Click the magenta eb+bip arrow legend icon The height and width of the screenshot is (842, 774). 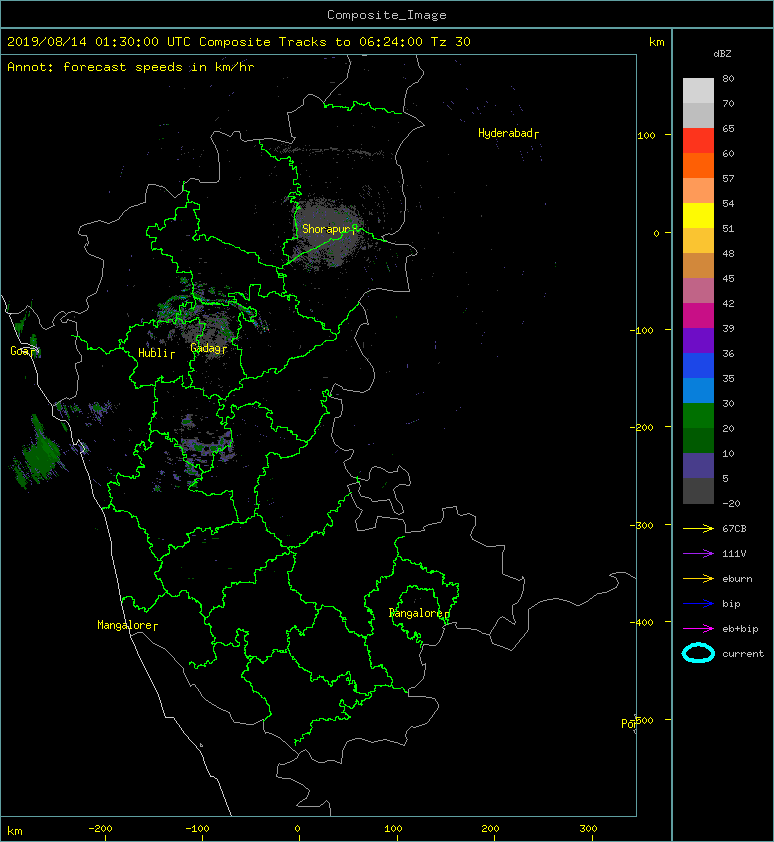coord(698,628)
